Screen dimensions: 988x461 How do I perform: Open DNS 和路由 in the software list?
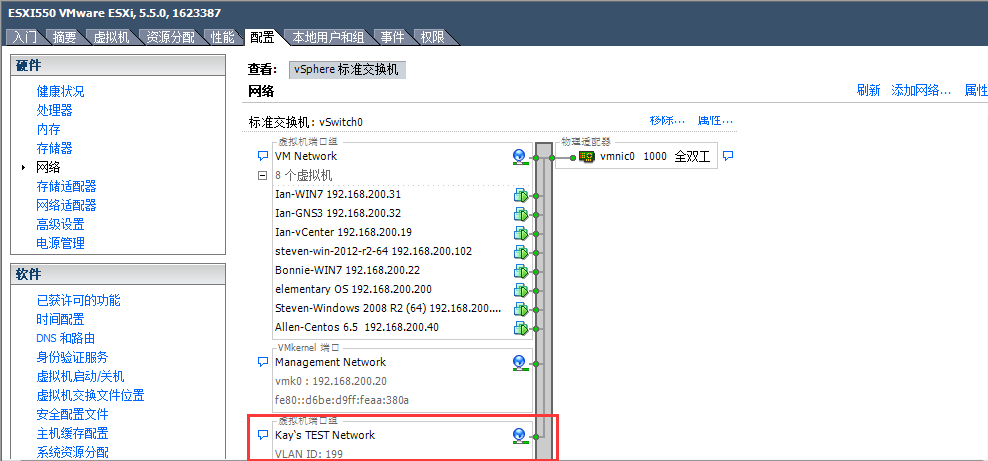pyautogui.click(x=66, y=338)
